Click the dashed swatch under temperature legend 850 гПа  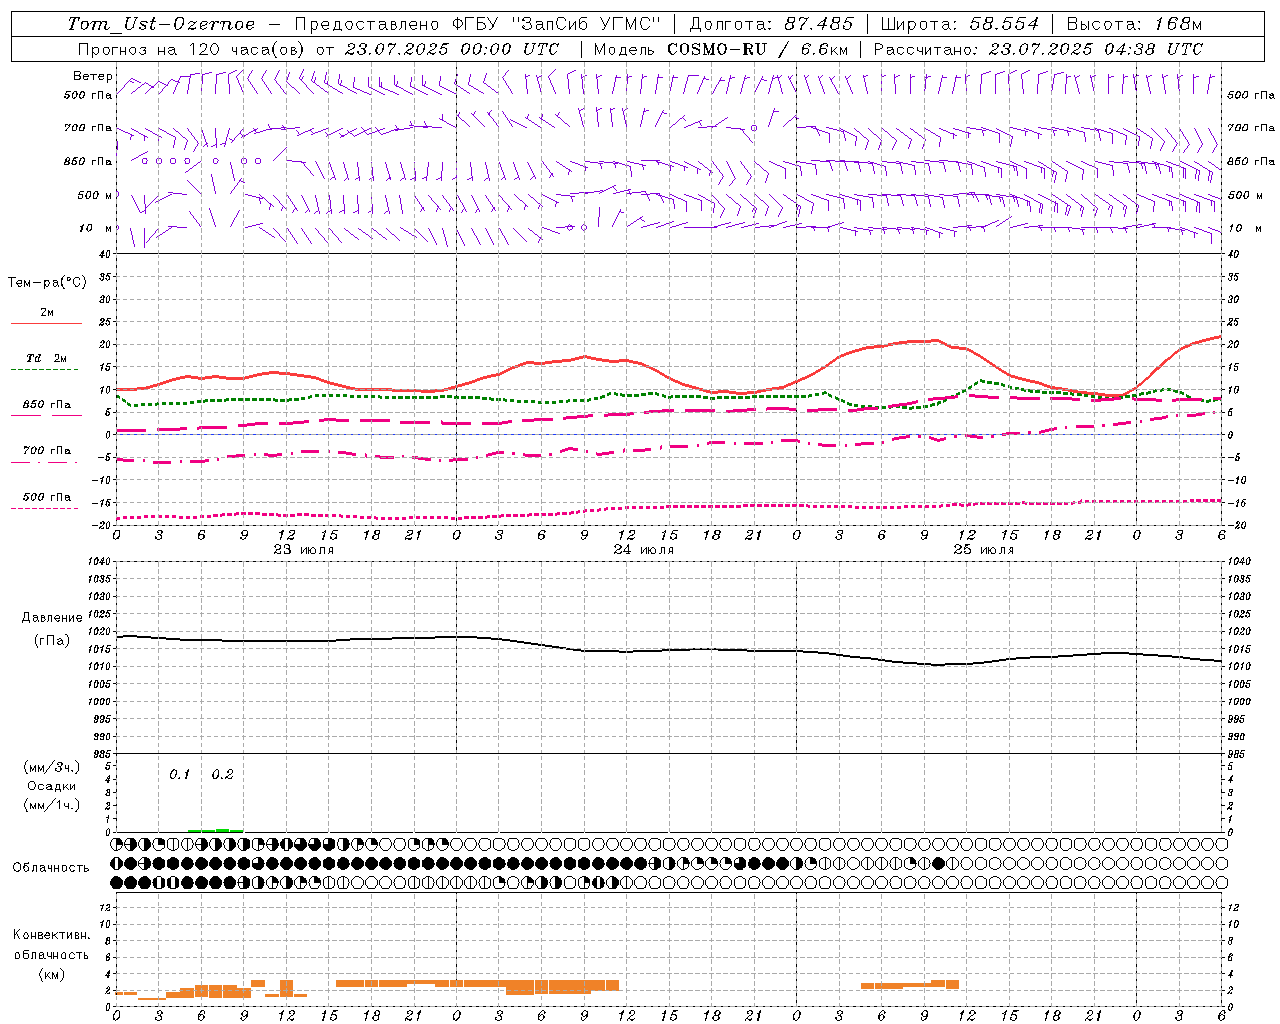point(46,415)
